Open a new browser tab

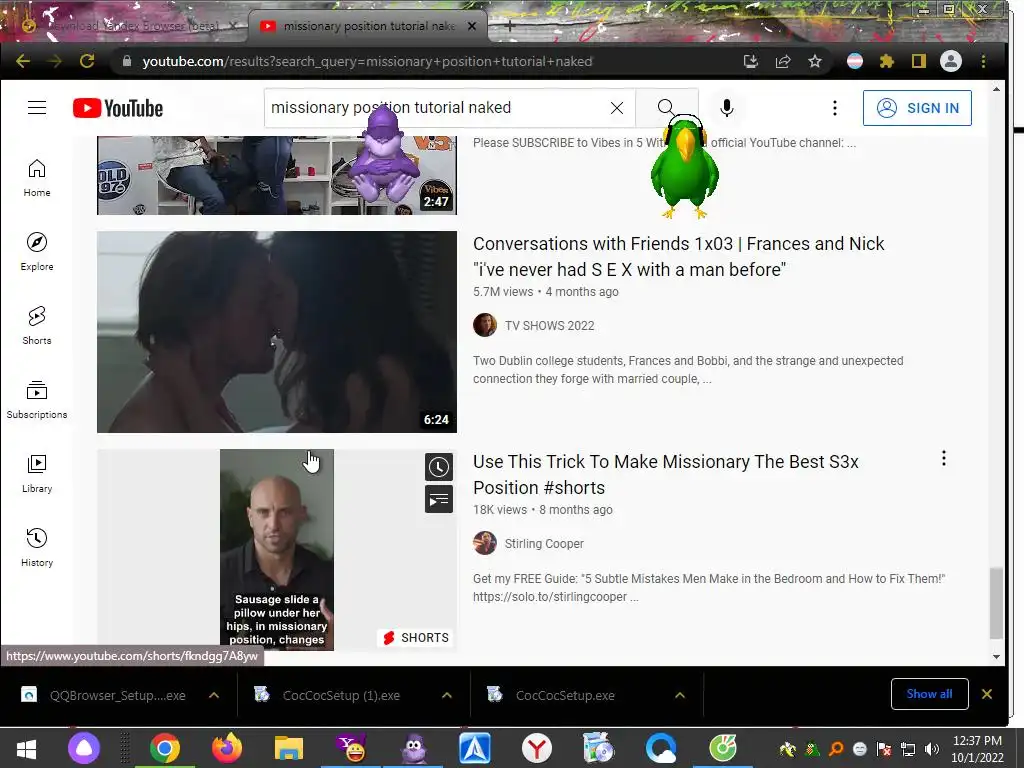click(x=509, y=26)
